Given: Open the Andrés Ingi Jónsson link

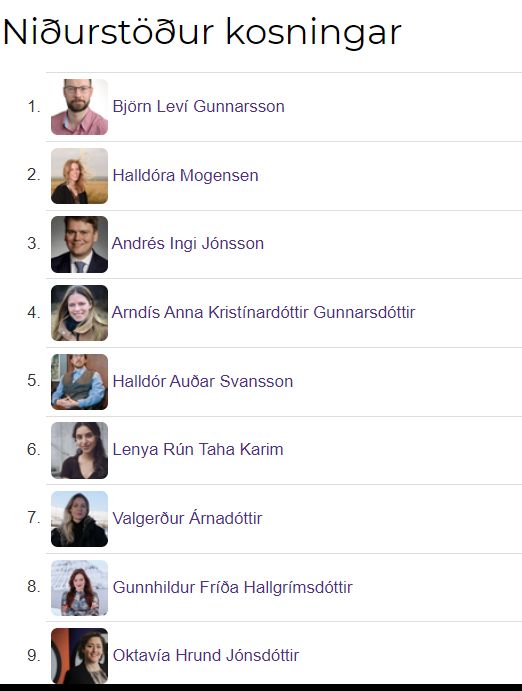Looking at the screenshot, I should (x=188, y=244).
